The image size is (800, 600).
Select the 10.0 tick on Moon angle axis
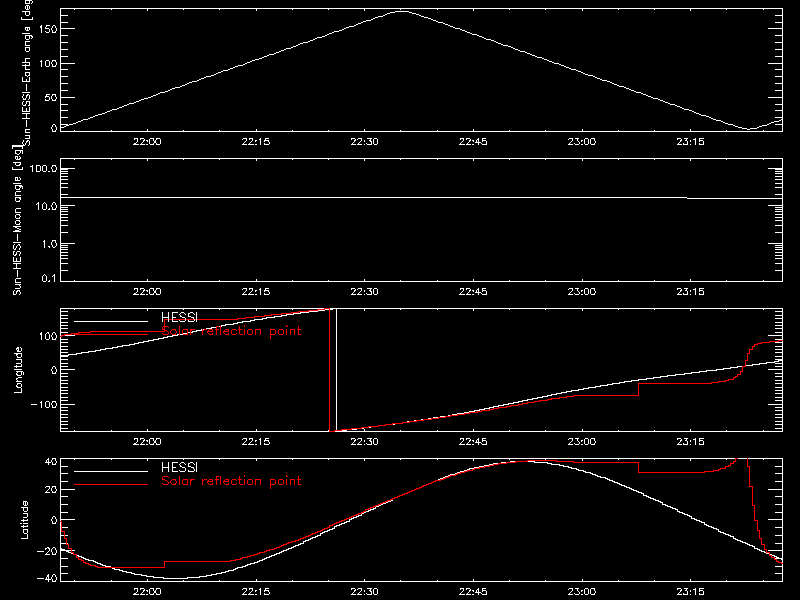pyautogui.click(x=46, y=207)
